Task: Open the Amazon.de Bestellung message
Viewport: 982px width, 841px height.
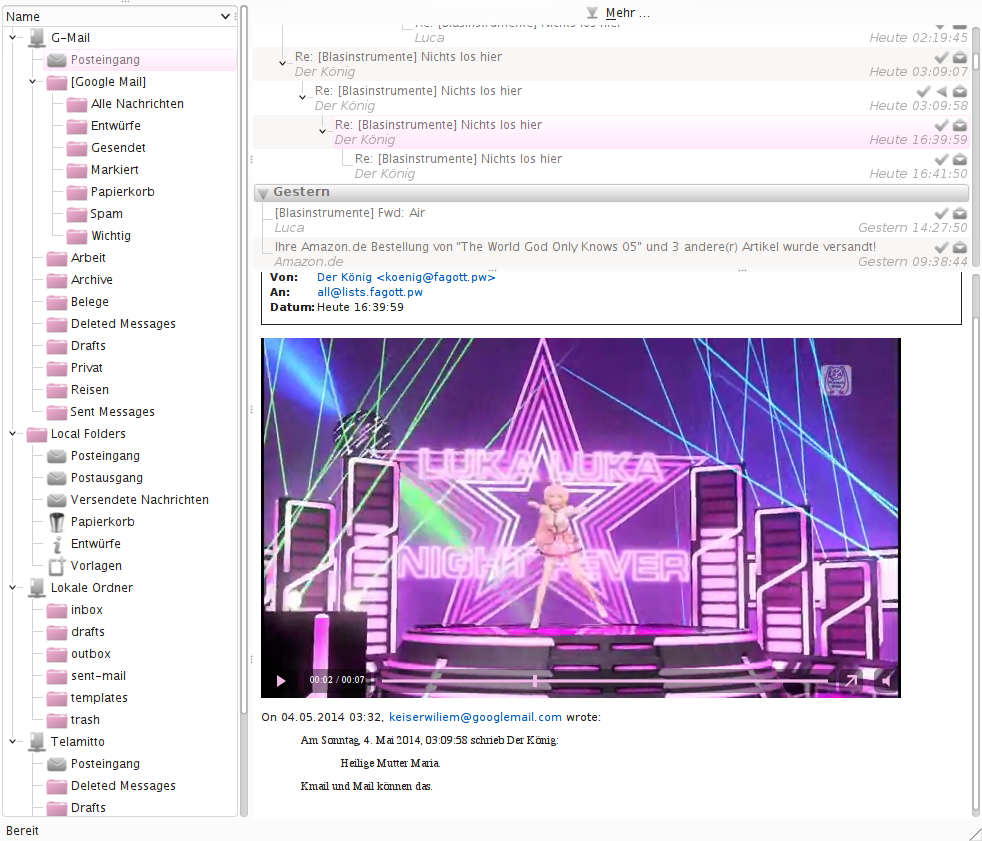Action: 611,254
